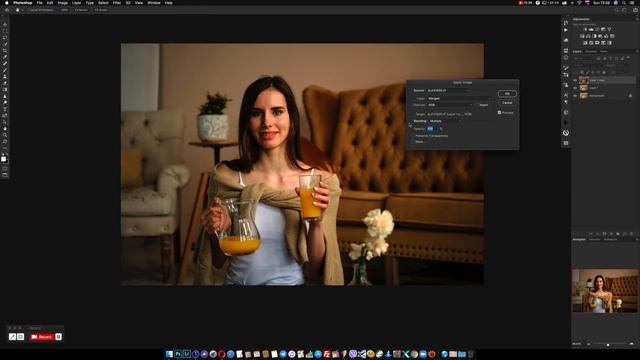Open the Character panel icon
Image resolution: width=640 pixels, height=360 pixels.
pyautogui.click(x=566, y=95)
